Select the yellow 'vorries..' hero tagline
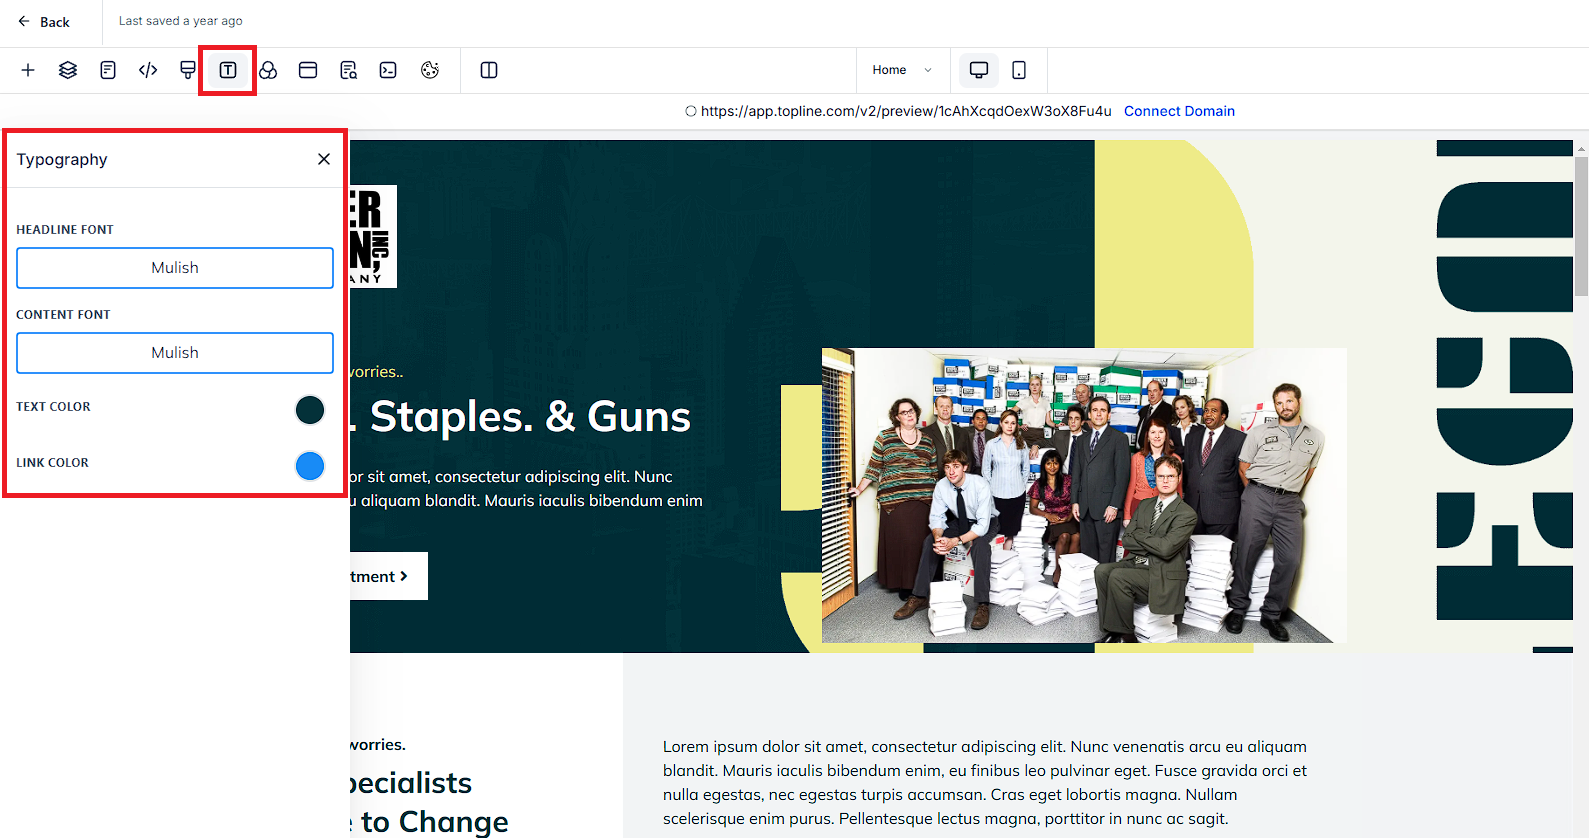The height and width of the screenshot is (838, 1589). tap(377, 372)
